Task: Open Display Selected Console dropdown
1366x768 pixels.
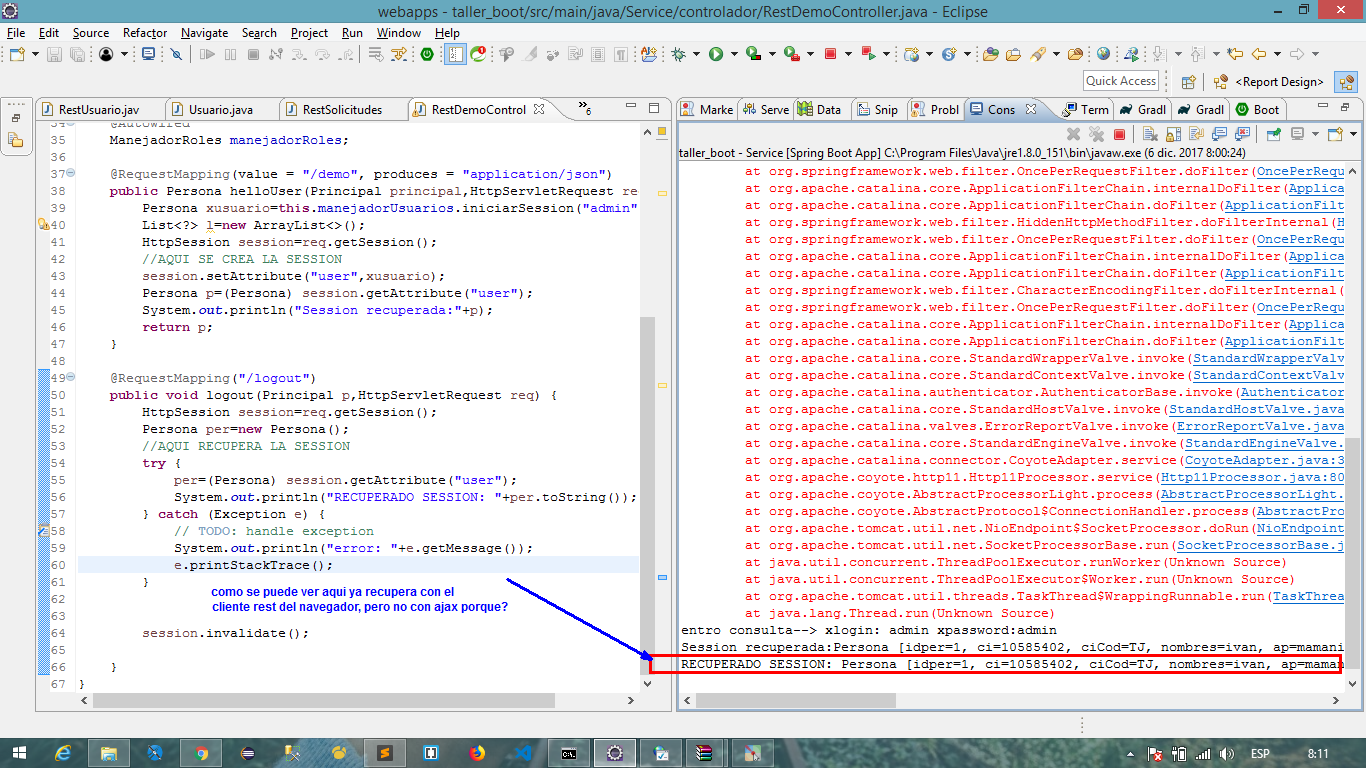Action: click(x=1314, y=134)
